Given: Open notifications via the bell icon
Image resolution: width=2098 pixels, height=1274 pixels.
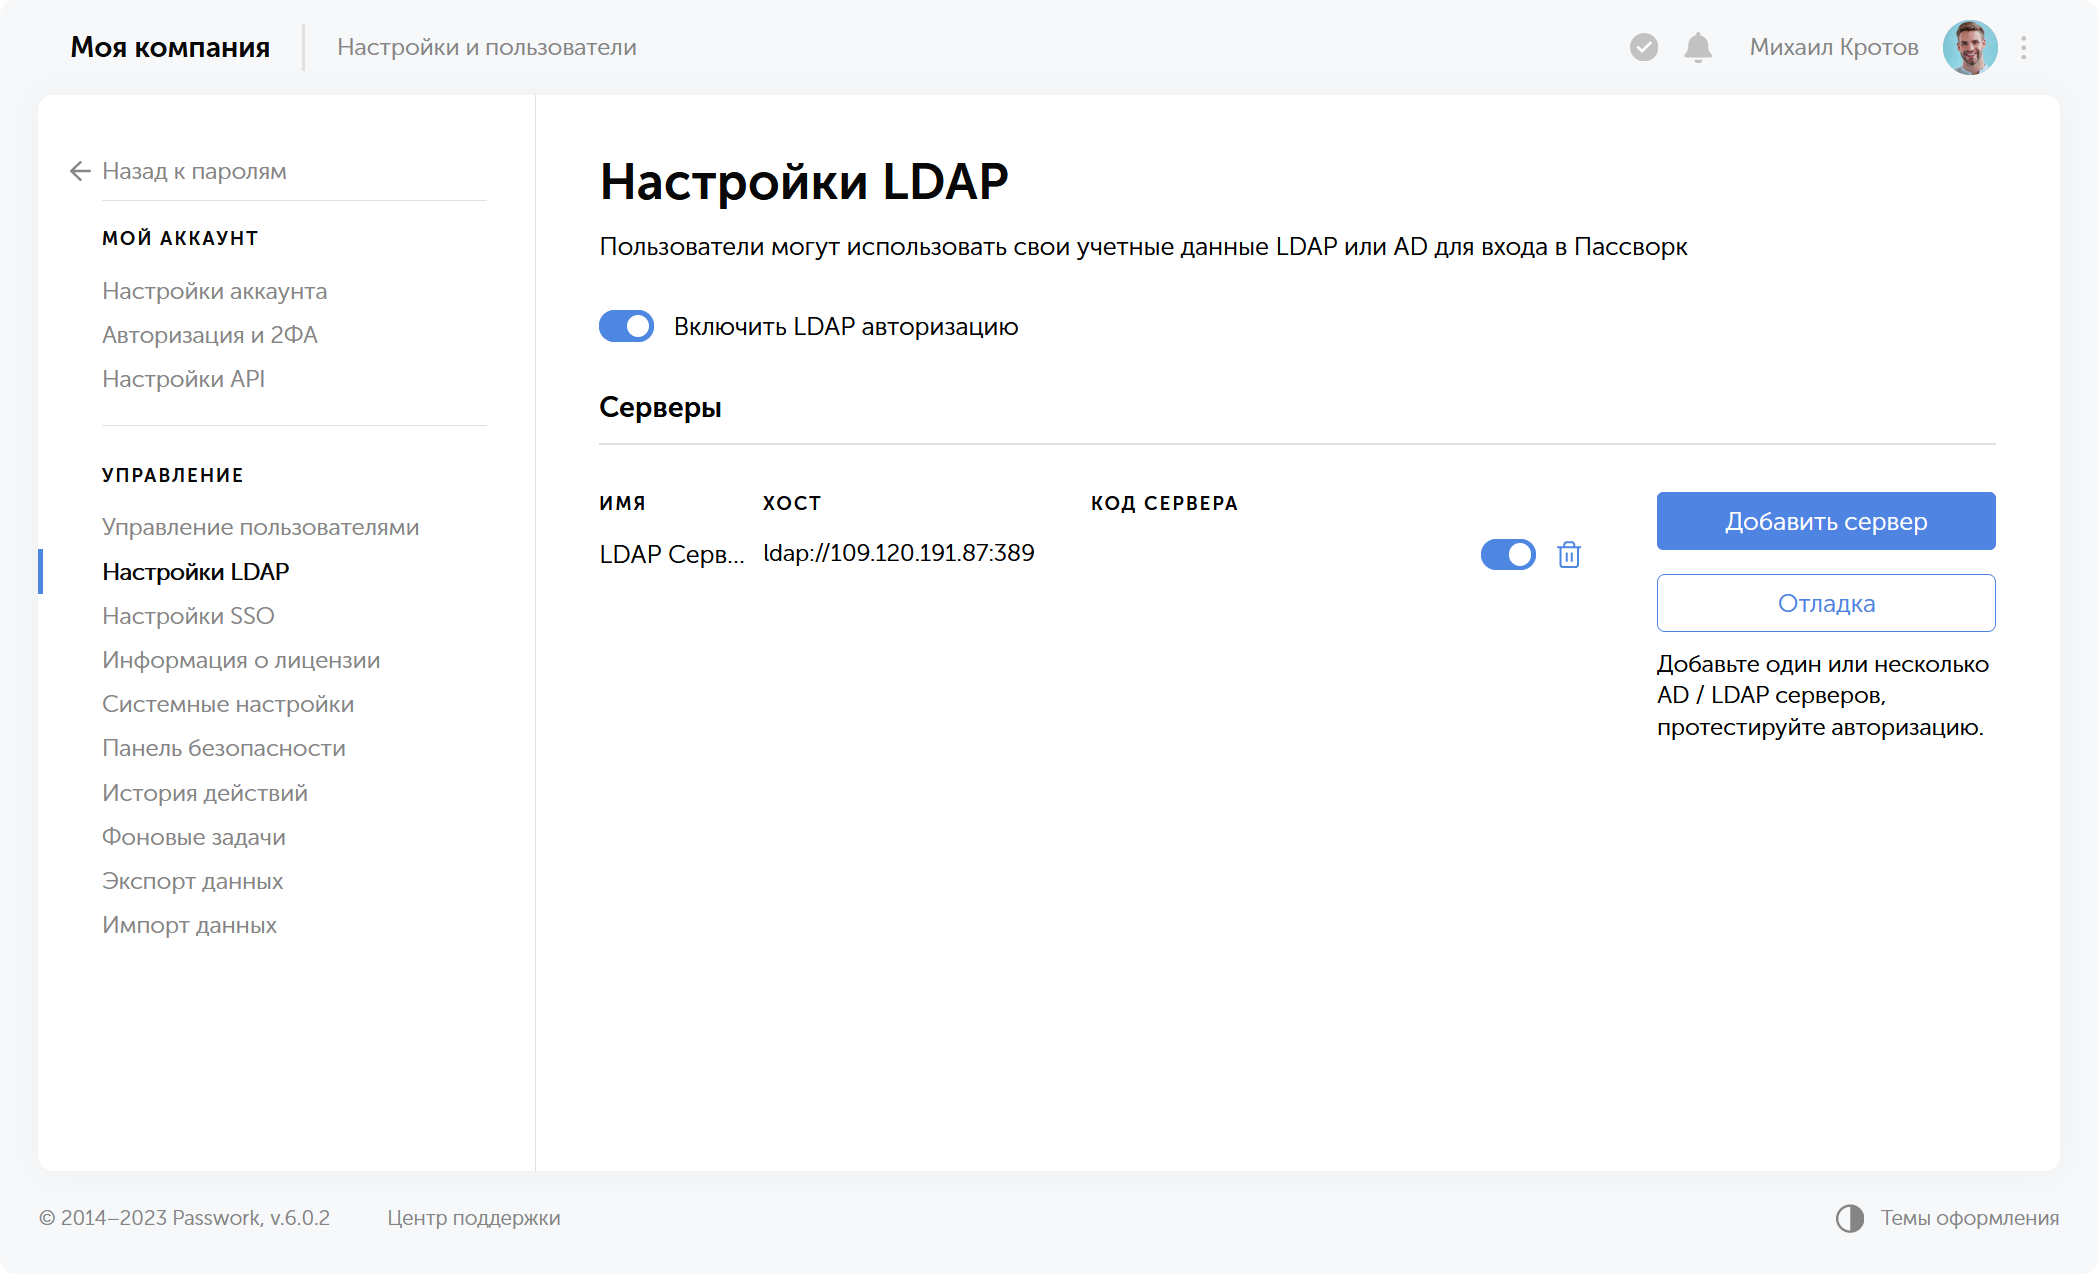Looking at the screenshot, I should pyautogui.click(x=1697, y=46).
